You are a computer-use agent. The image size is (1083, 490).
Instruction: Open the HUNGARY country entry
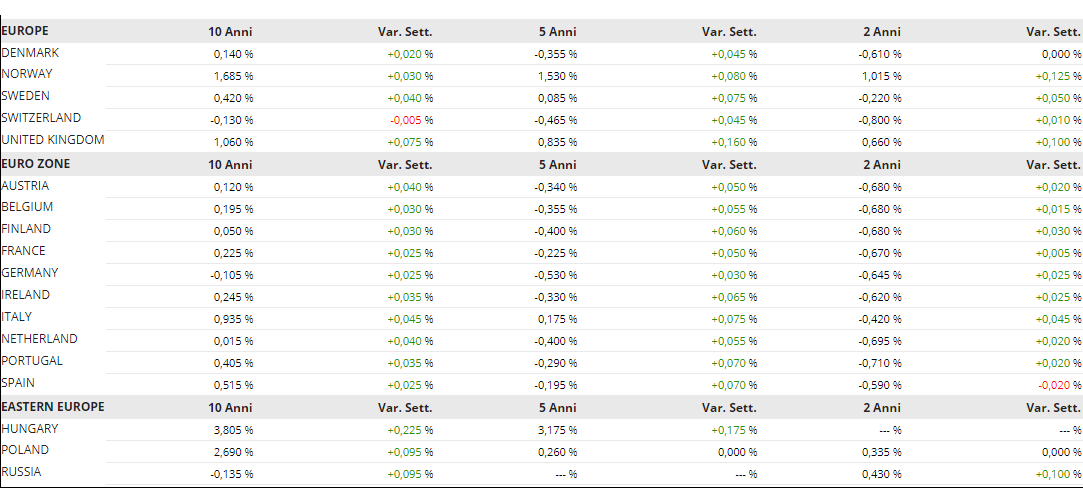[30, 429]
